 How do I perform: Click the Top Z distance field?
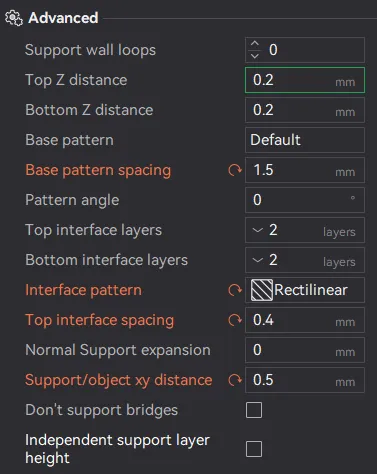305,80
